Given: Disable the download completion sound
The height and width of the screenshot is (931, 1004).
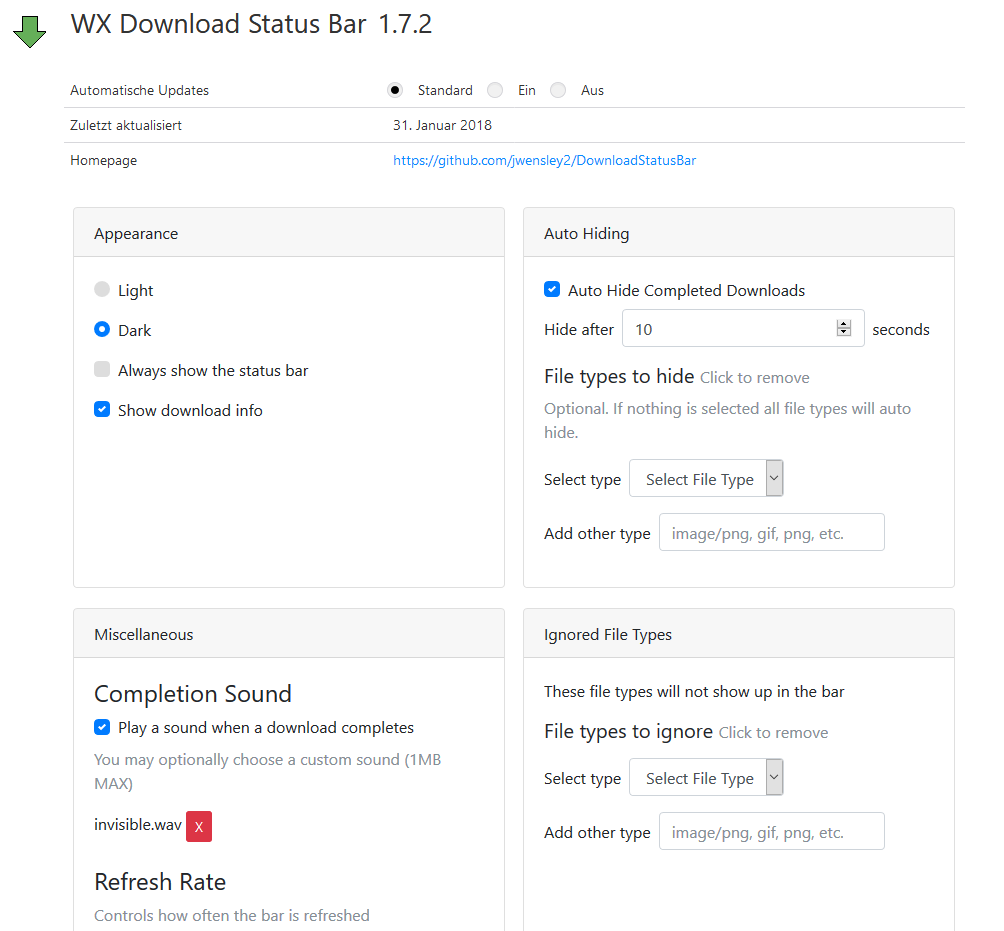Looking at the screenshot, I should [101, 727].
